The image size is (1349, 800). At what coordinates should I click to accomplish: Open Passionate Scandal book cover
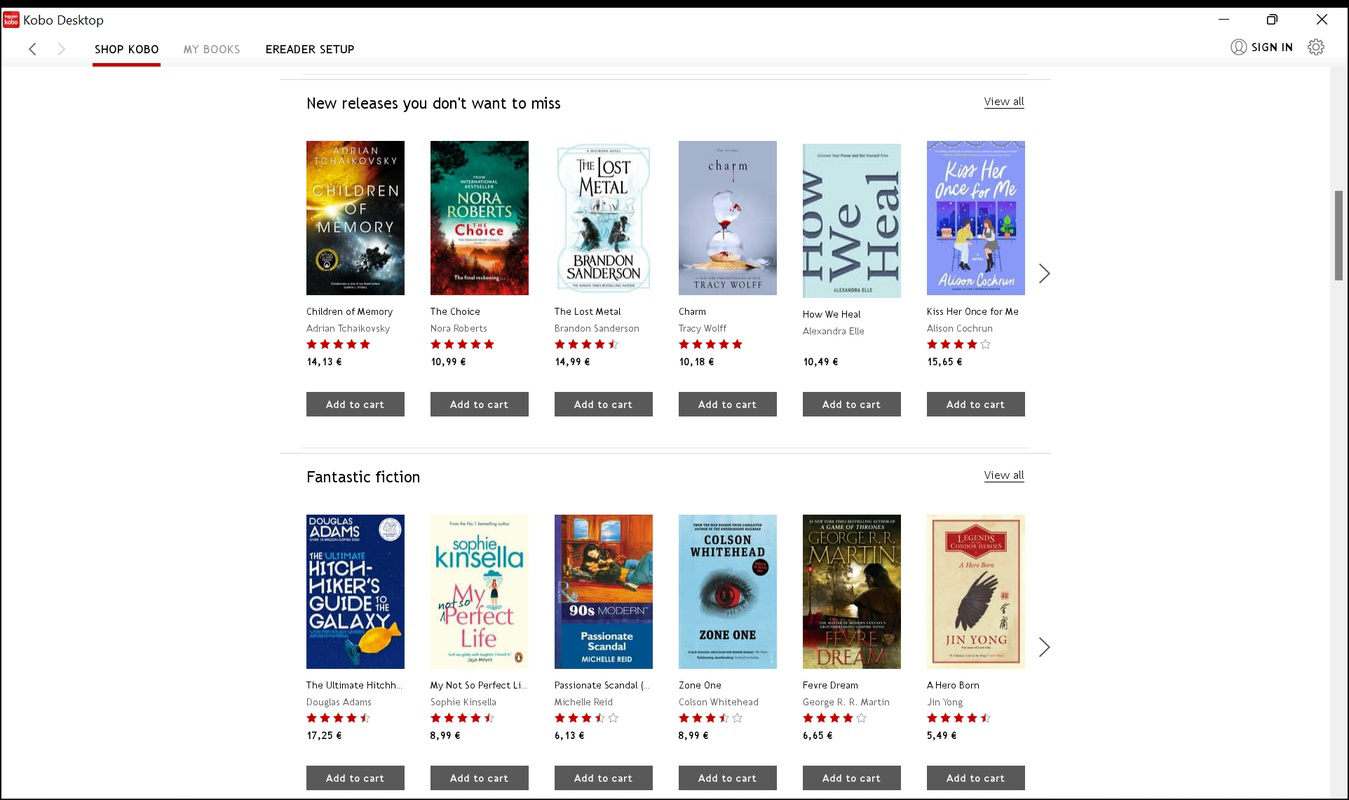click(603, 592)
